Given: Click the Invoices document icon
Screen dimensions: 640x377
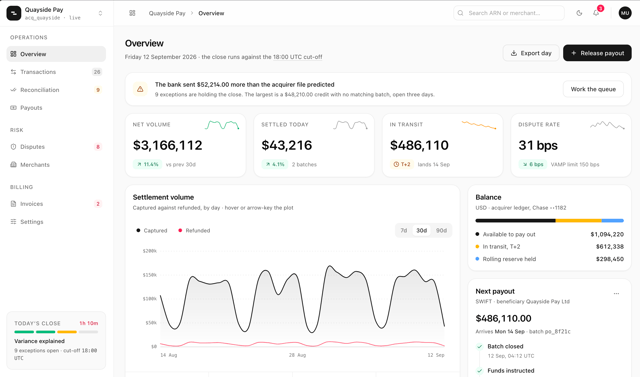Looking at the screenshot, I should 13,204.
